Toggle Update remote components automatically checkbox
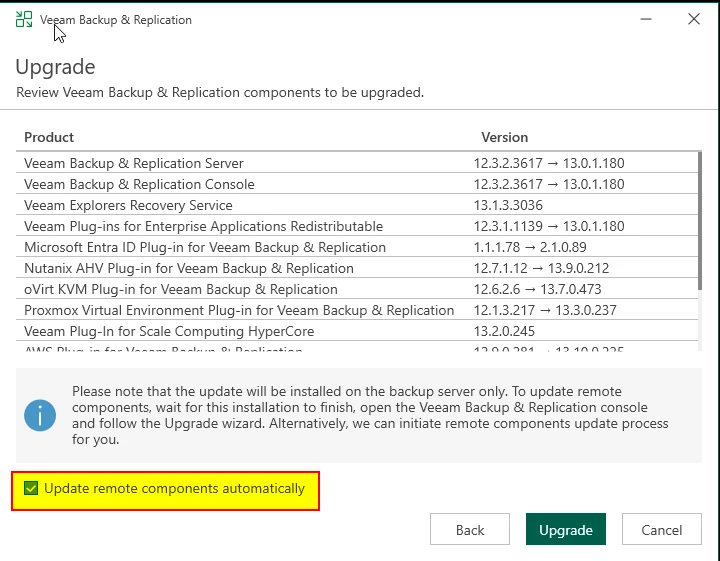720x561 pixels. (32, 489)
